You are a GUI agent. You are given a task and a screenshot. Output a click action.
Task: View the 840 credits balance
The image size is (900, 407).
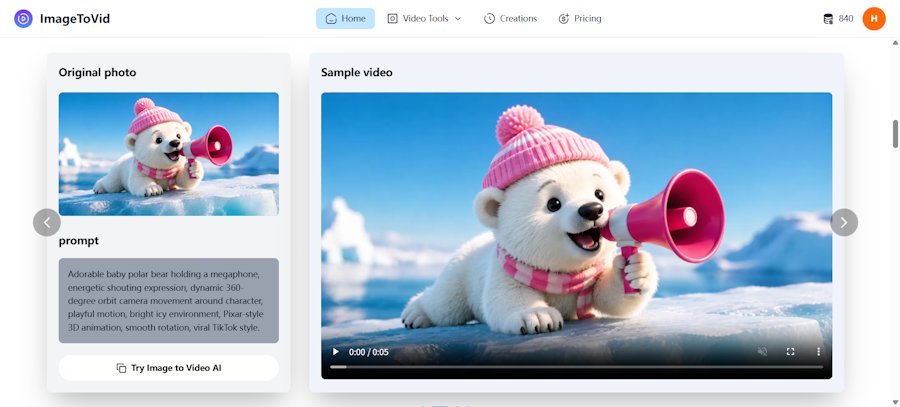tap(845, 18)
